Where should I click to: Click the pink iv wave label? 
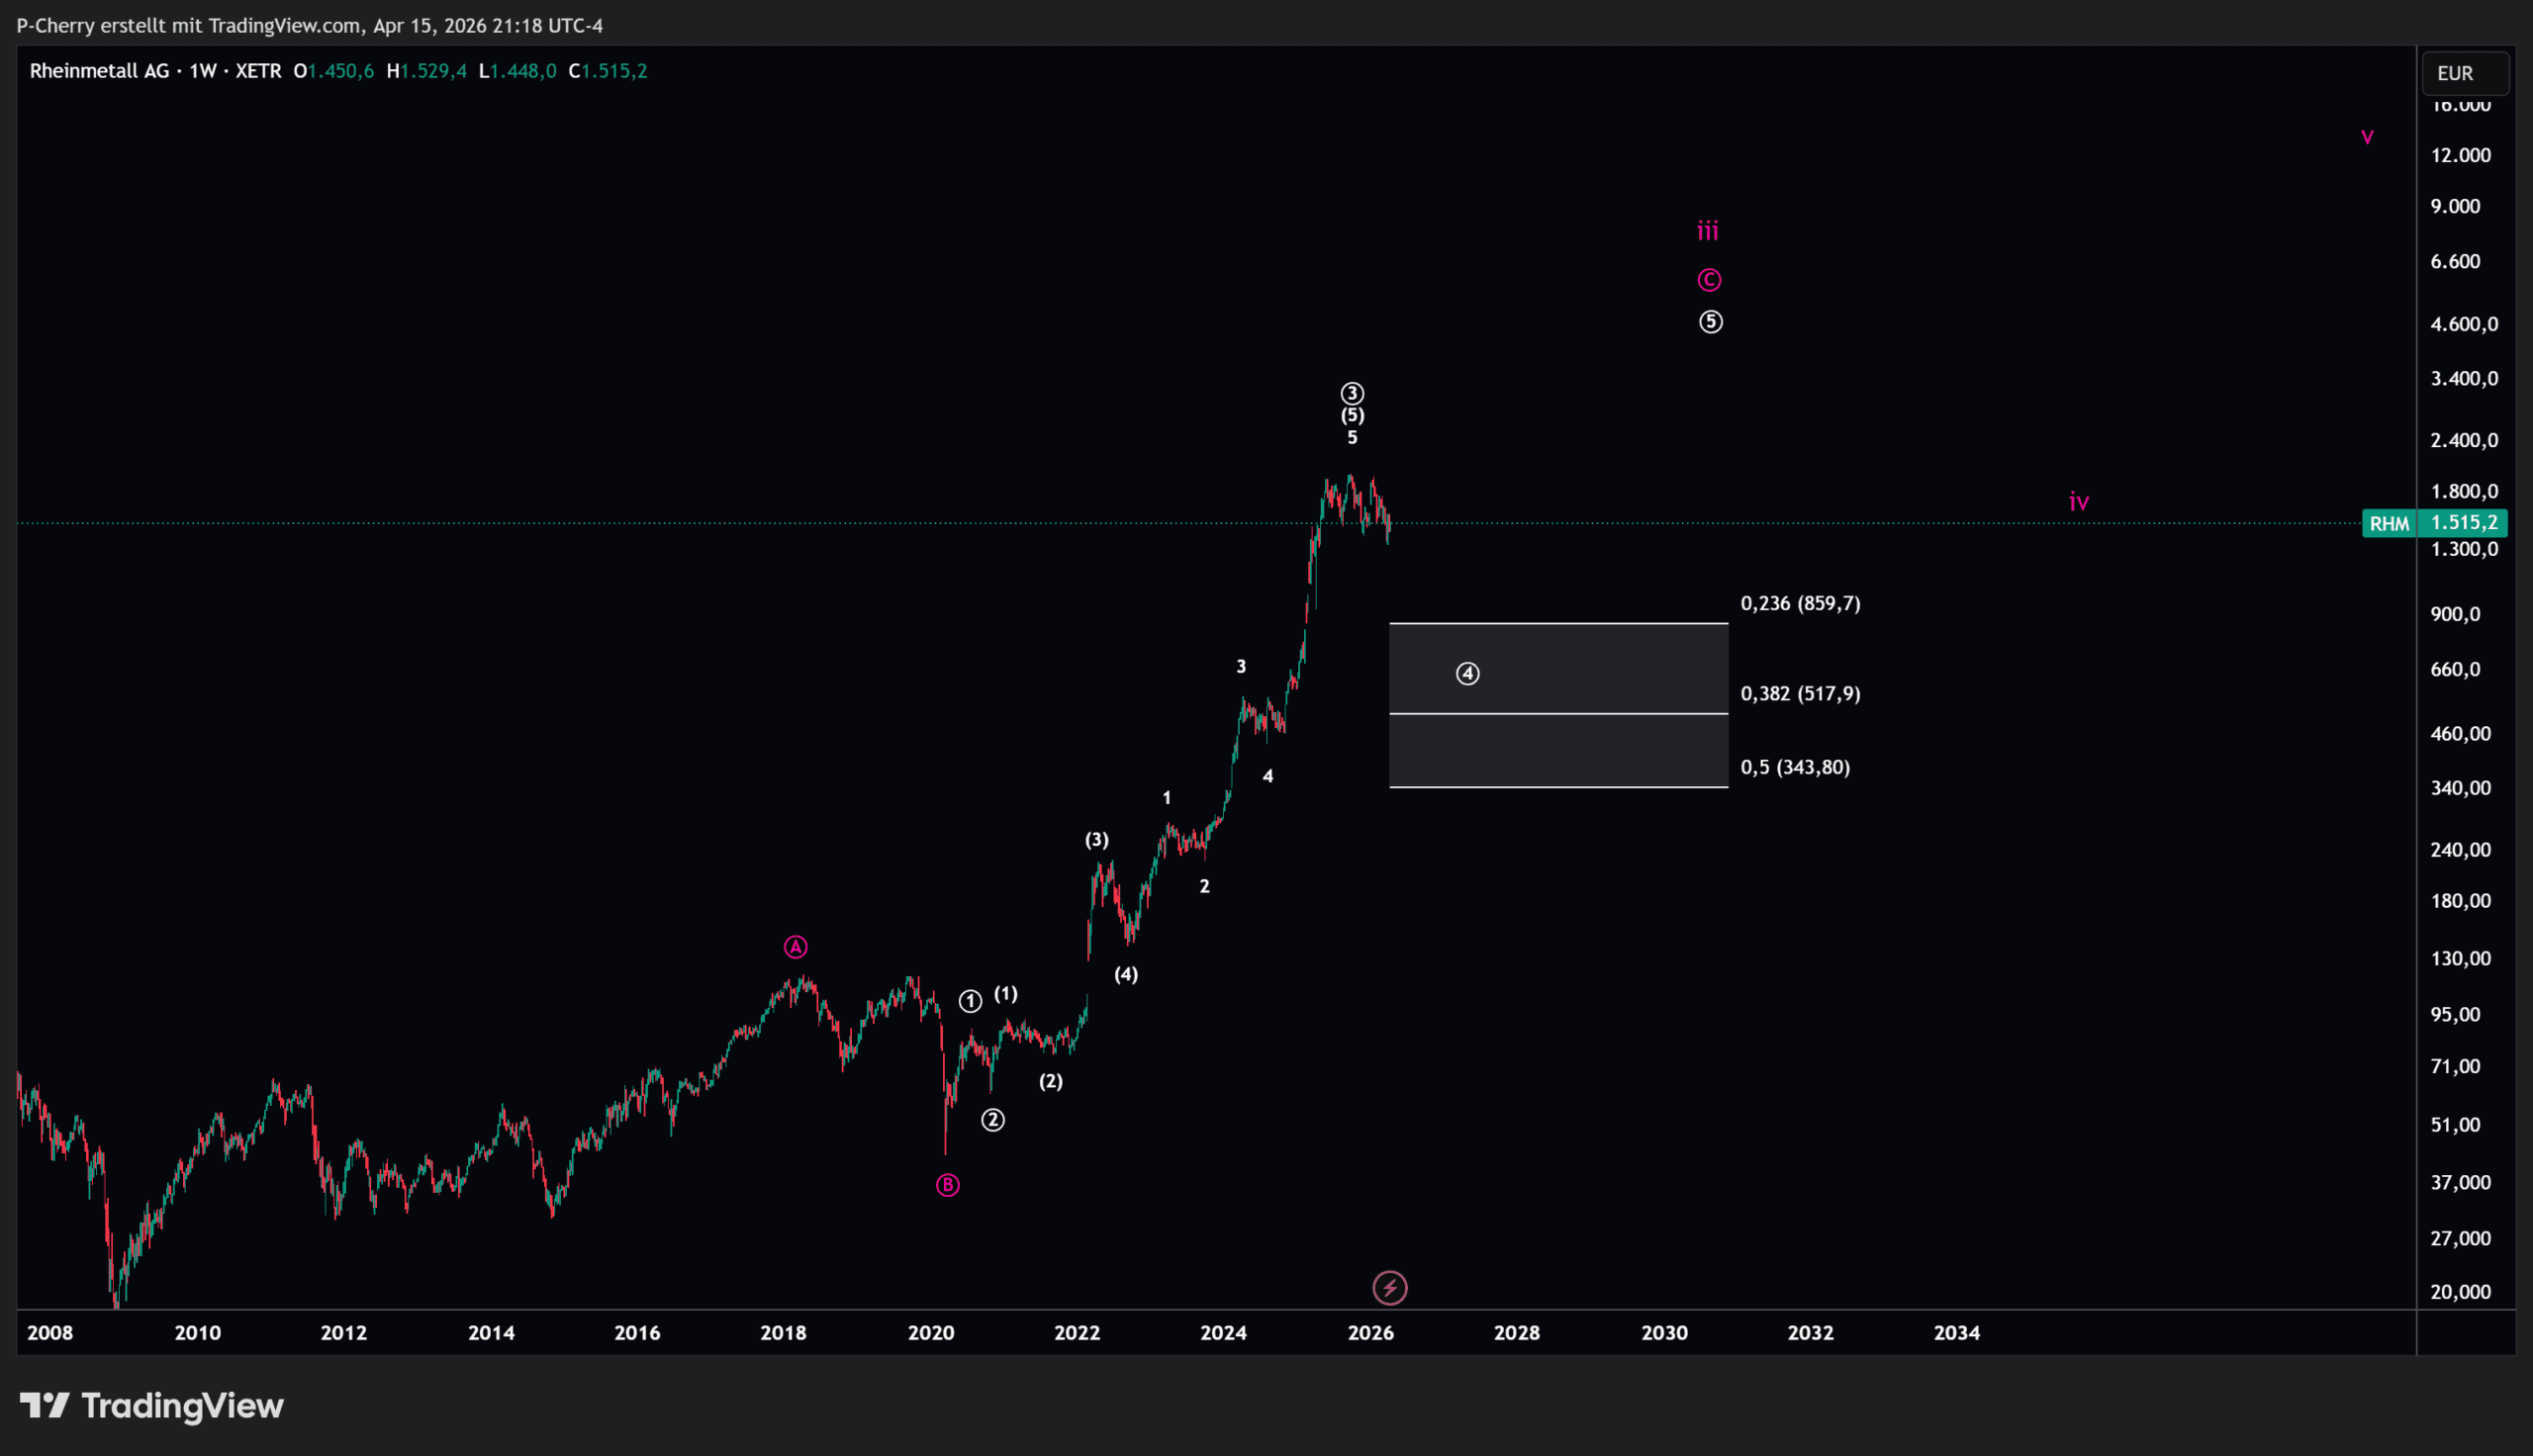(2078, 502)
